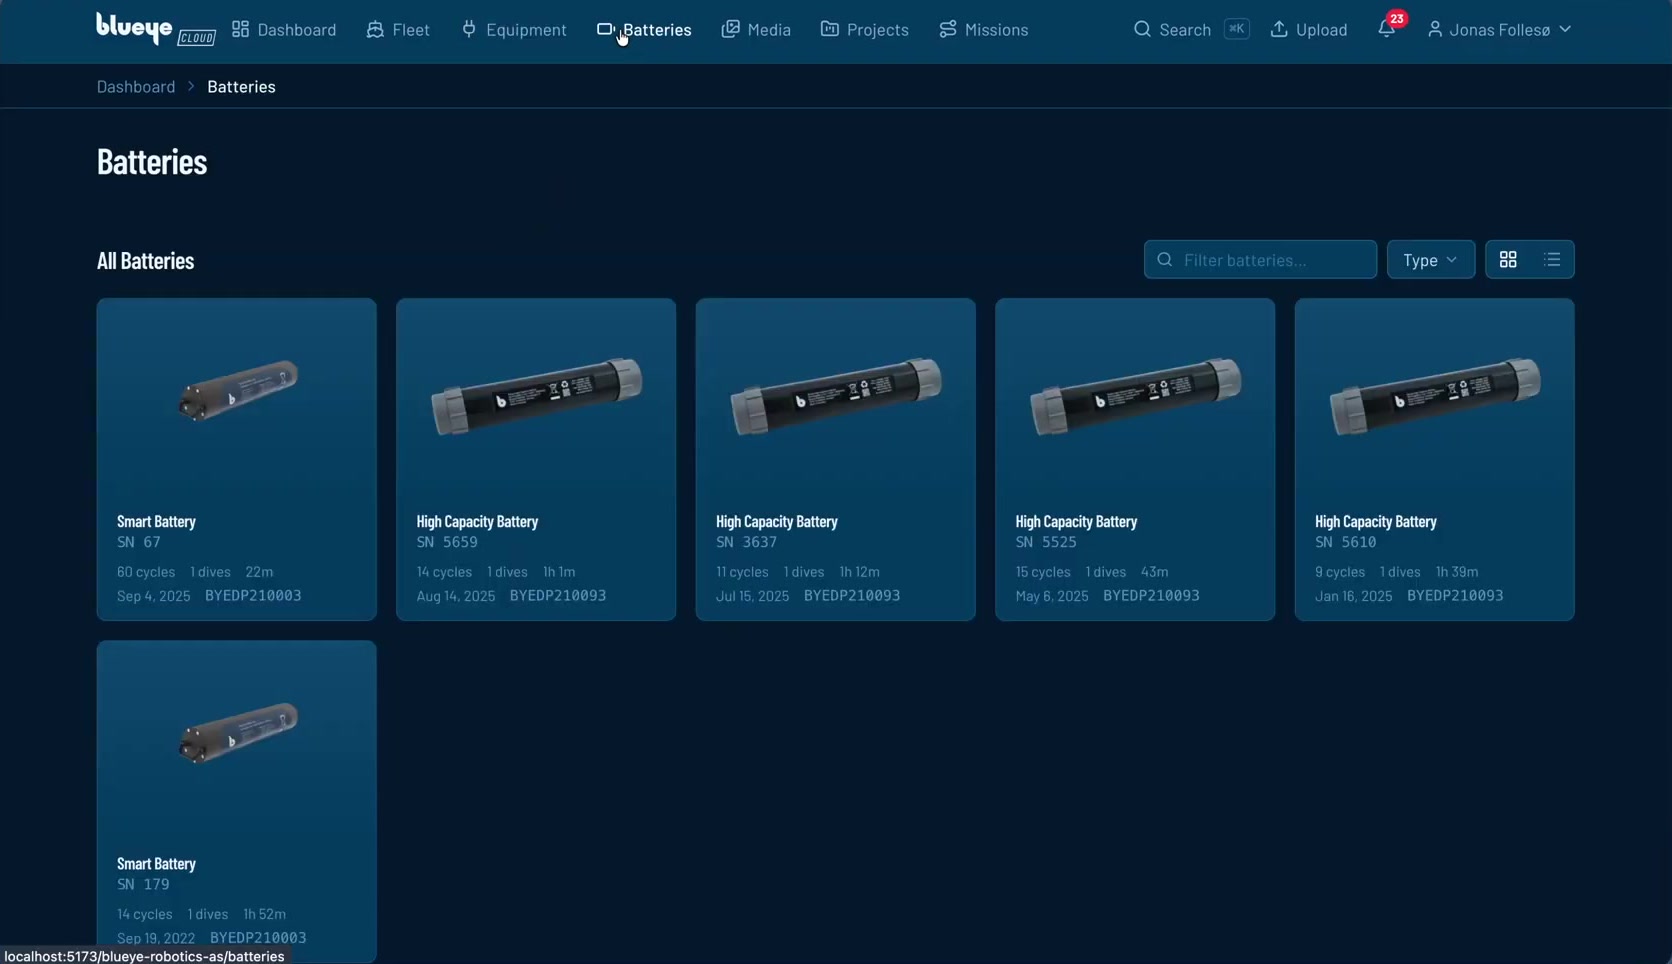This screenshot has width=1672, height=964.
Task: Click the "Jan 16, 2025" date
Action: [x=1354, y=596]
